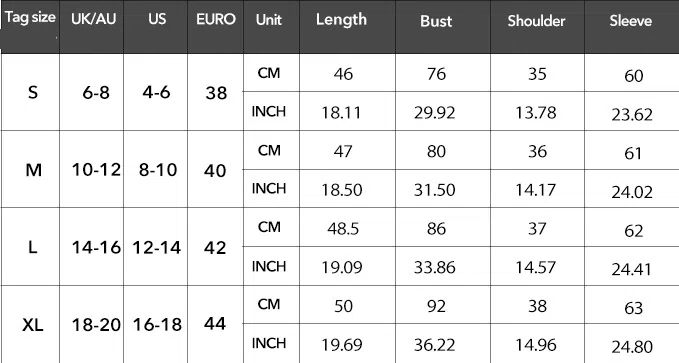Click the XL tag size cell
The height and width of the screenshot is (363, 679).
[x=33, y=324]
